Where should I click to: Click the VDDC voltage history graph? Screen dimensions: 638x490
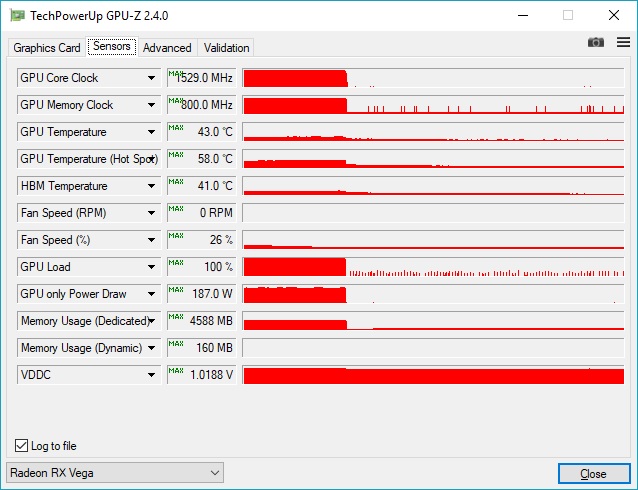click(433, 375)
